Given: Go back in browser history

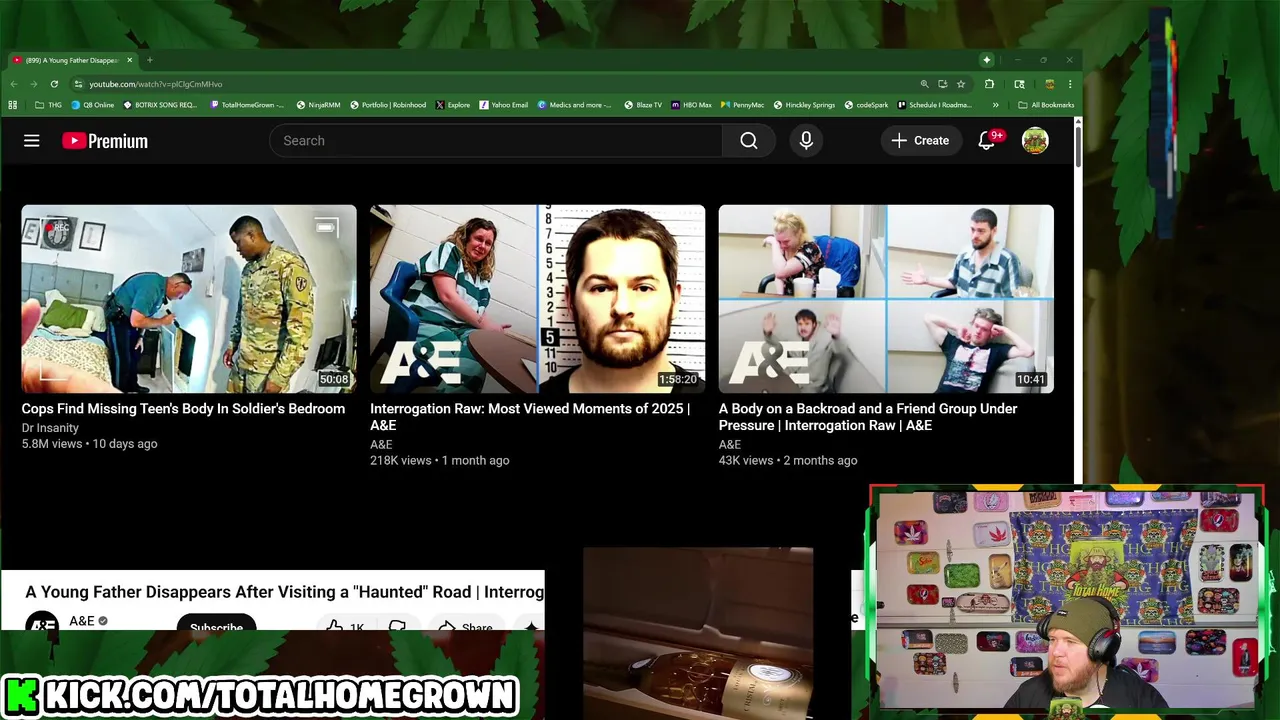Looking at the screenshot, I should (14, 84).
